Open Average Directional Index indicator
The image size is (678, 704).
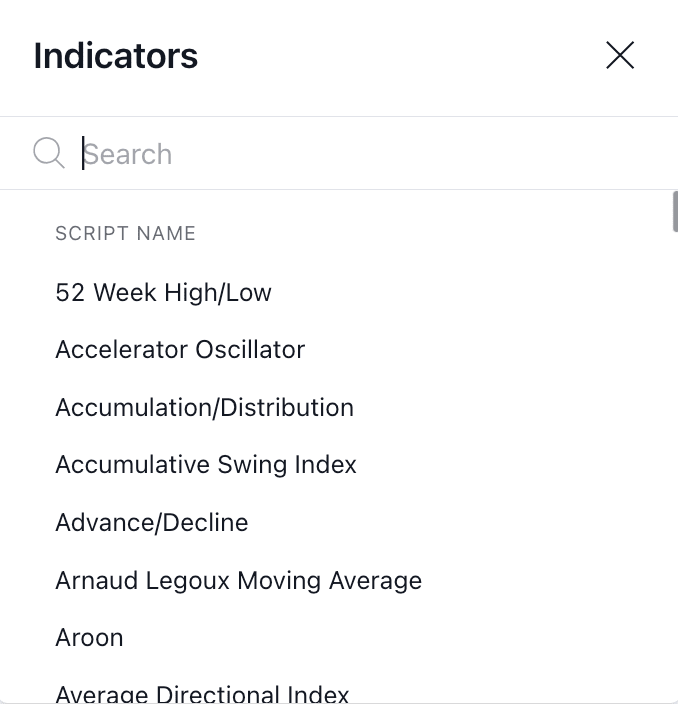pos(202,693)
